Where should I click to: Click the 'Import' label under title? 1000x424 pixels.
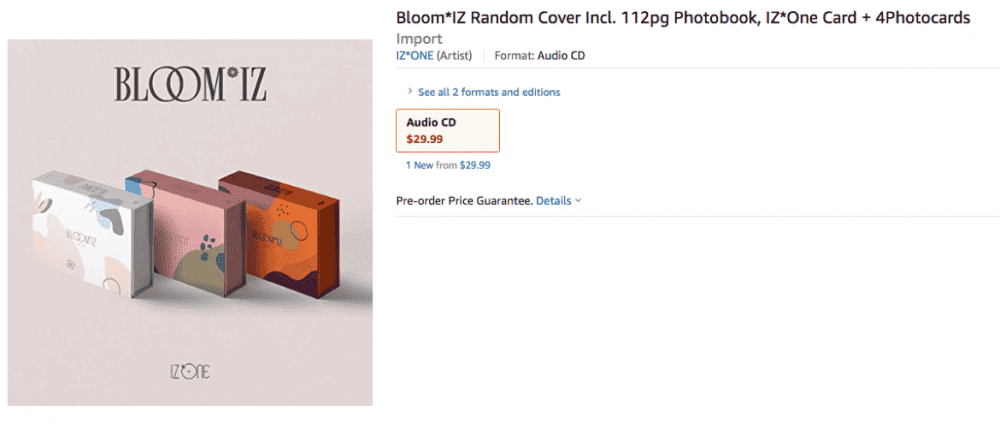pyautogui.click(x=420, y=38)
